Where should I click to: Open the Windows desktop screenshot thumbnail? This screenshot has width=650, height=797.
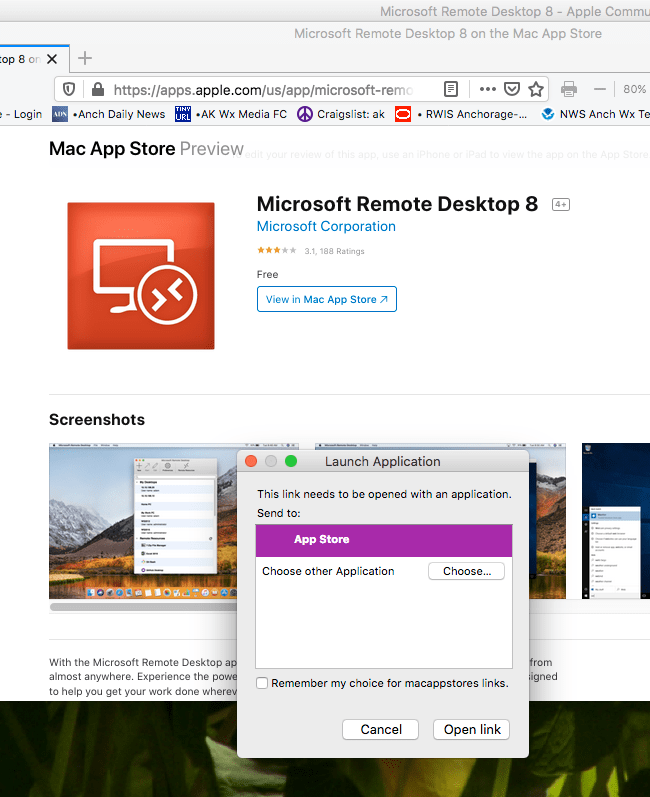(x=616, y=521)
